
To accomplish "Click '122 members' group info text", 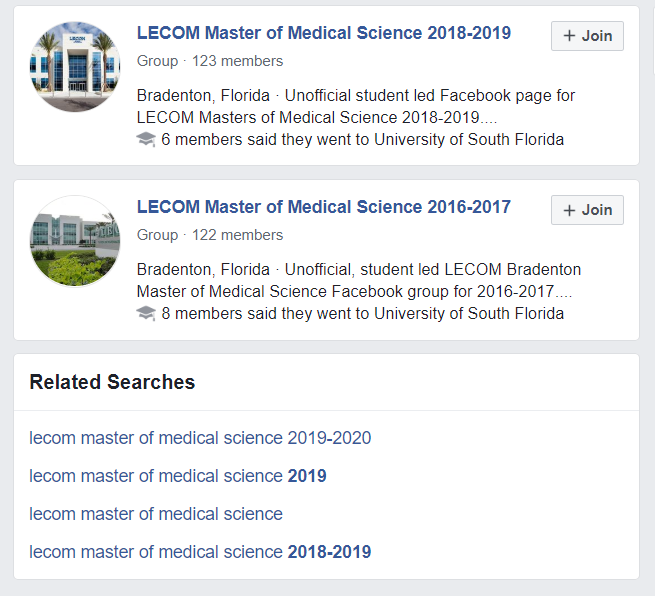I will pos(237,235).
